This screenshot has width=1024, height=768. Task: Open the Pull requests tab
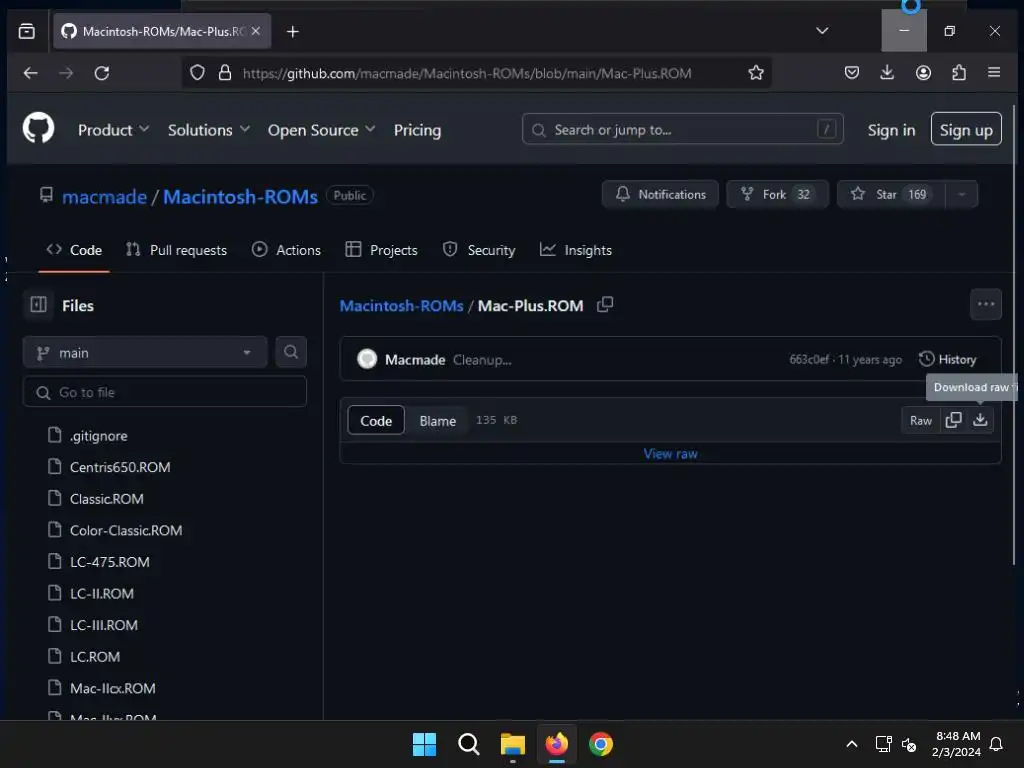176,250
